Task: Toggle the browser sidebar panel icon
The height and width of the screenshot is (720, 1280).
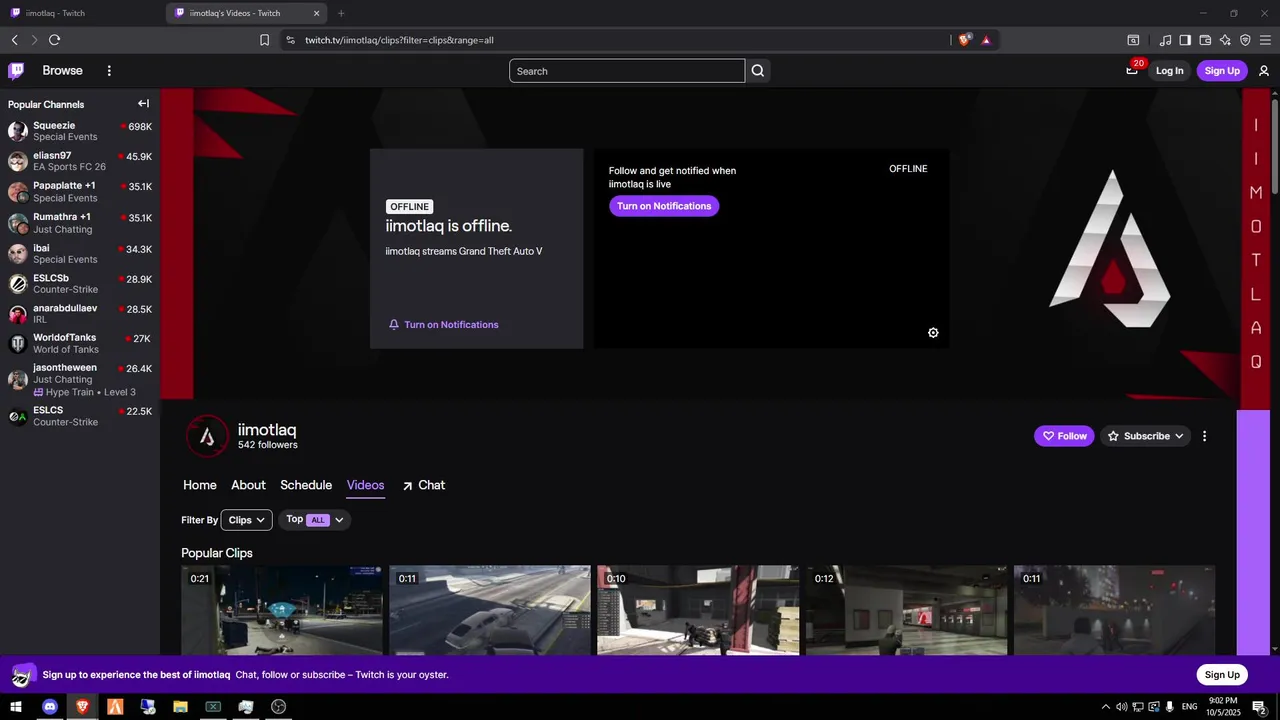Action: coord(1185,40)
